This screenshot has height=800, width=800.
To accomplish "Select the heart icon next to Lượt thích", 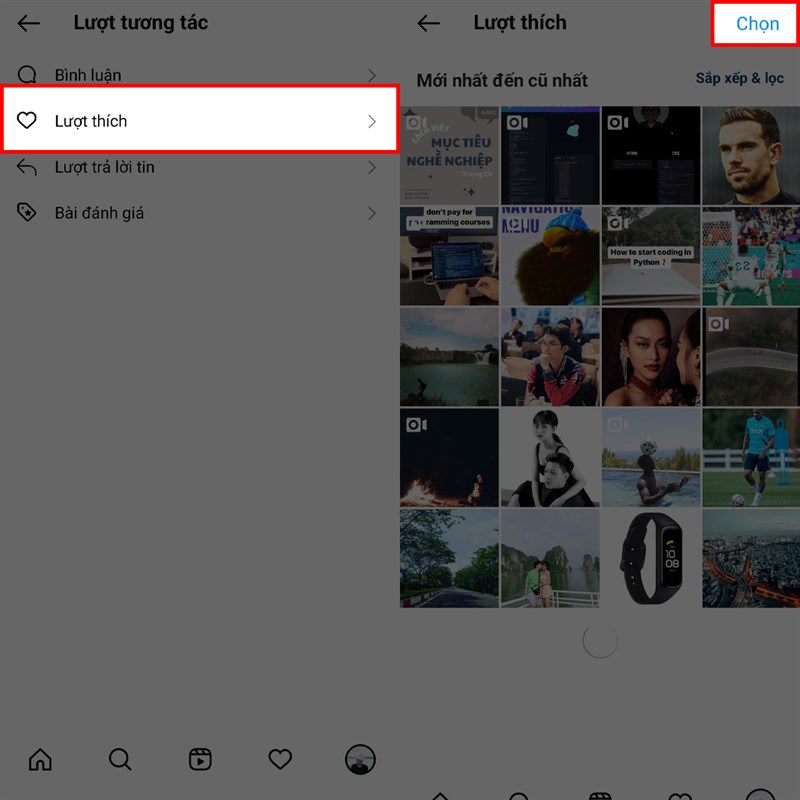I will point(26,120).
